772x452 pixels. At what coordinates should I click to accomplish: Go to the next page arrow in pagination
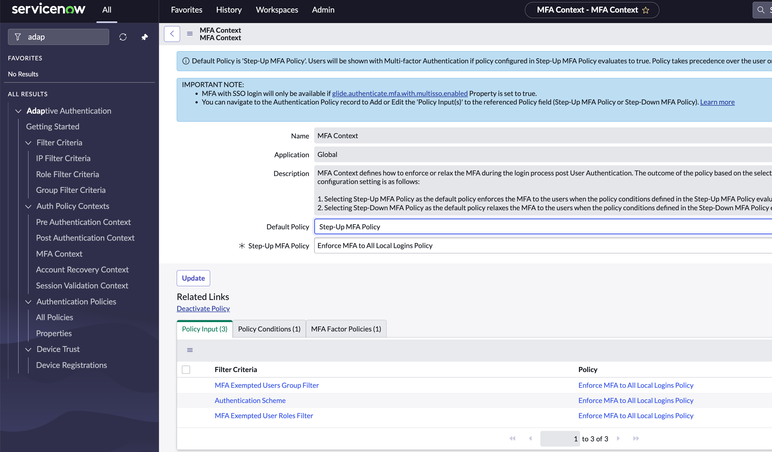click(x=618, y=438)
